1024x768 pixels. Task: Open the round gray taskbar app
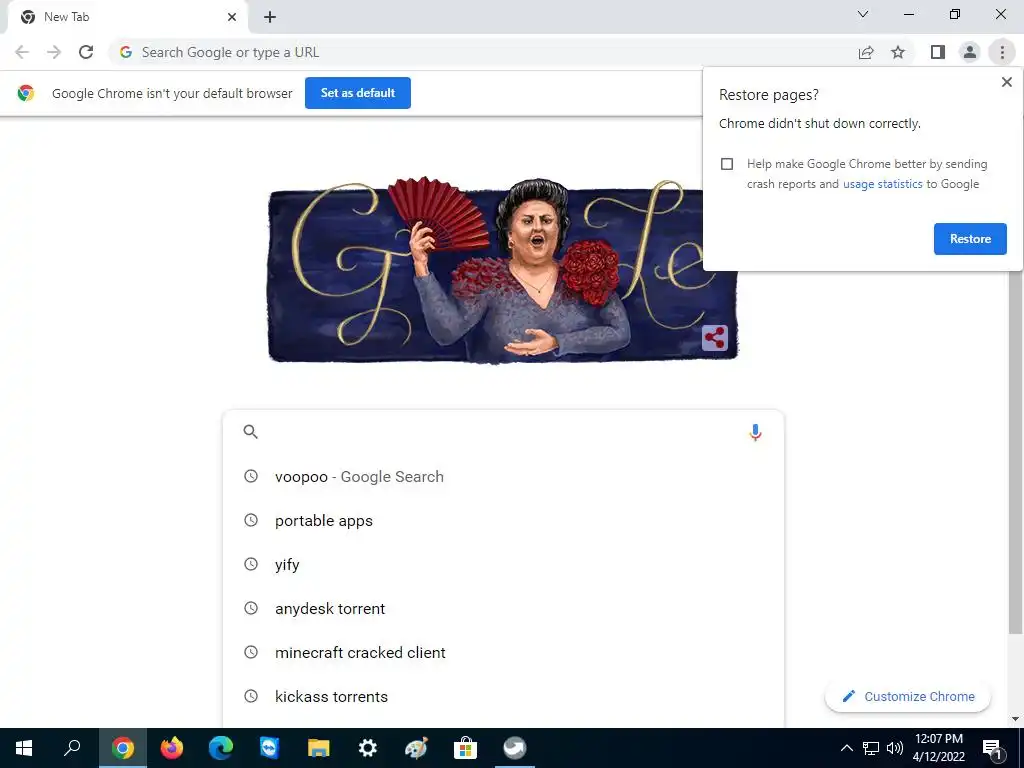pos(515,748)
